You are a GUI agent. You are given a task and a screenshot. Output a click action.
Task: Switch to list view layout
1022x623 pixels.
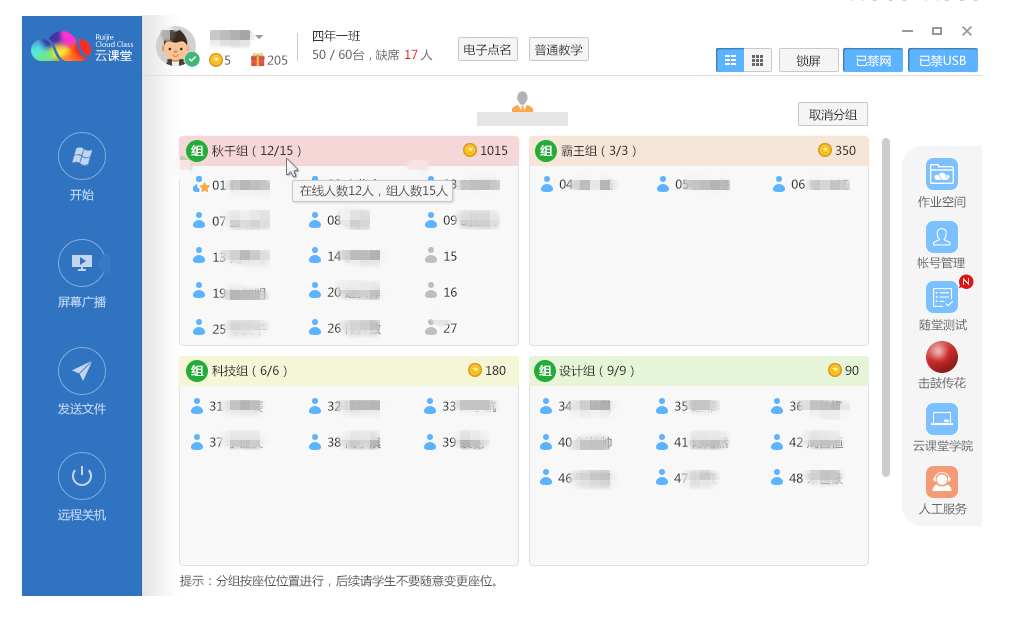pyautogui.click(x=730, y=60)
